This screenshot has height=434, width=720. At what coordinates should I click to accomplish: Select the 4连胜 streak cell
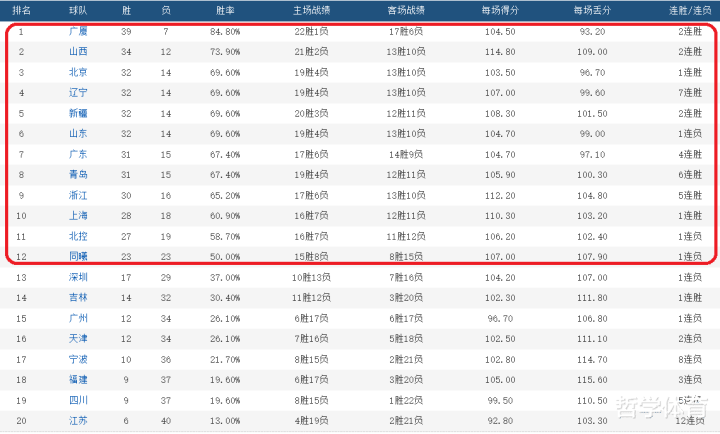[690, 154]
